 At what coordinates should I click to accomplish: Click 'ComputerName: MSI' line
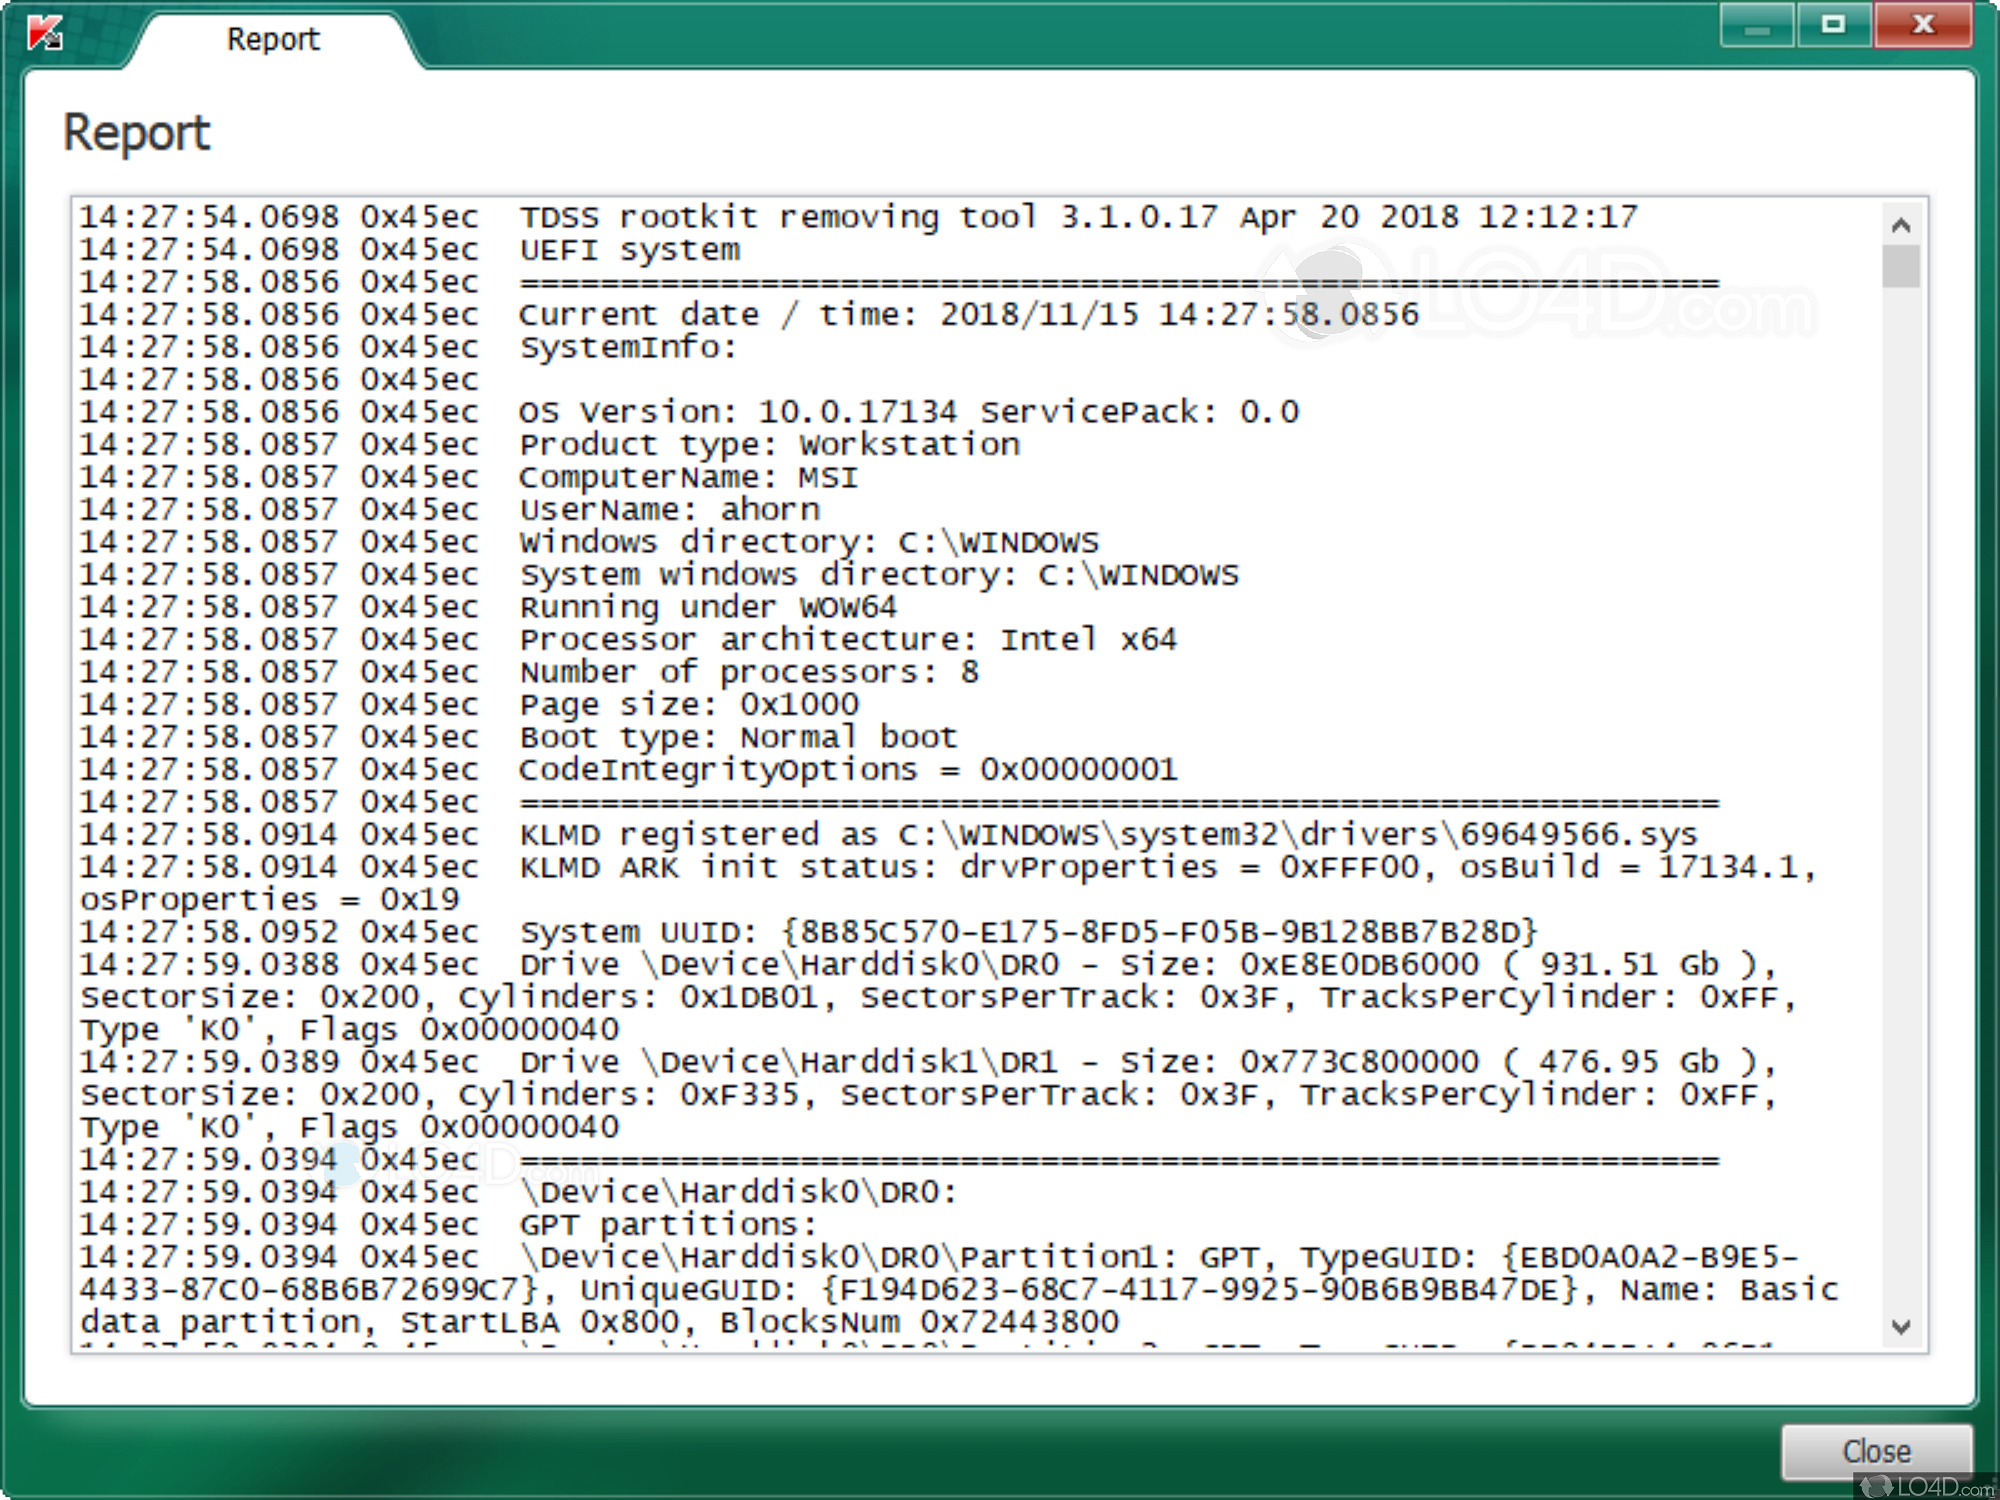point(469,477)
